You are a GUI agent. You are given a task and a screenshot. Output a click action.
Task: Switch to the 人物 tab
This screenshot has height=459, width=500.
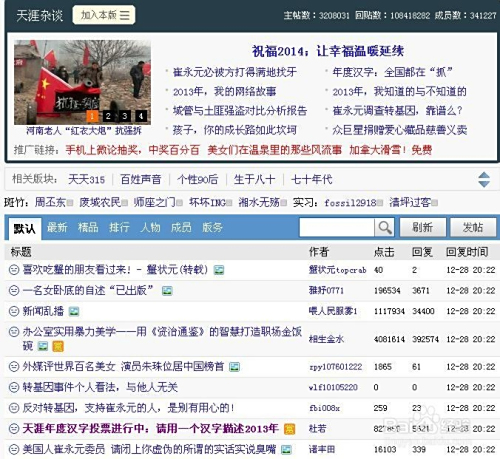[x=150, y=227]
